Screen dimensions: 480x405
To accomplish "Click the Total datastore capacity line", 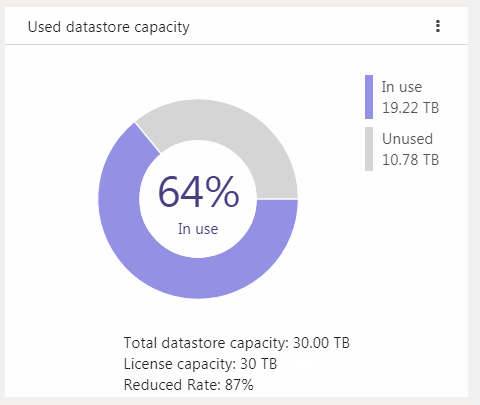I will 237,343.
